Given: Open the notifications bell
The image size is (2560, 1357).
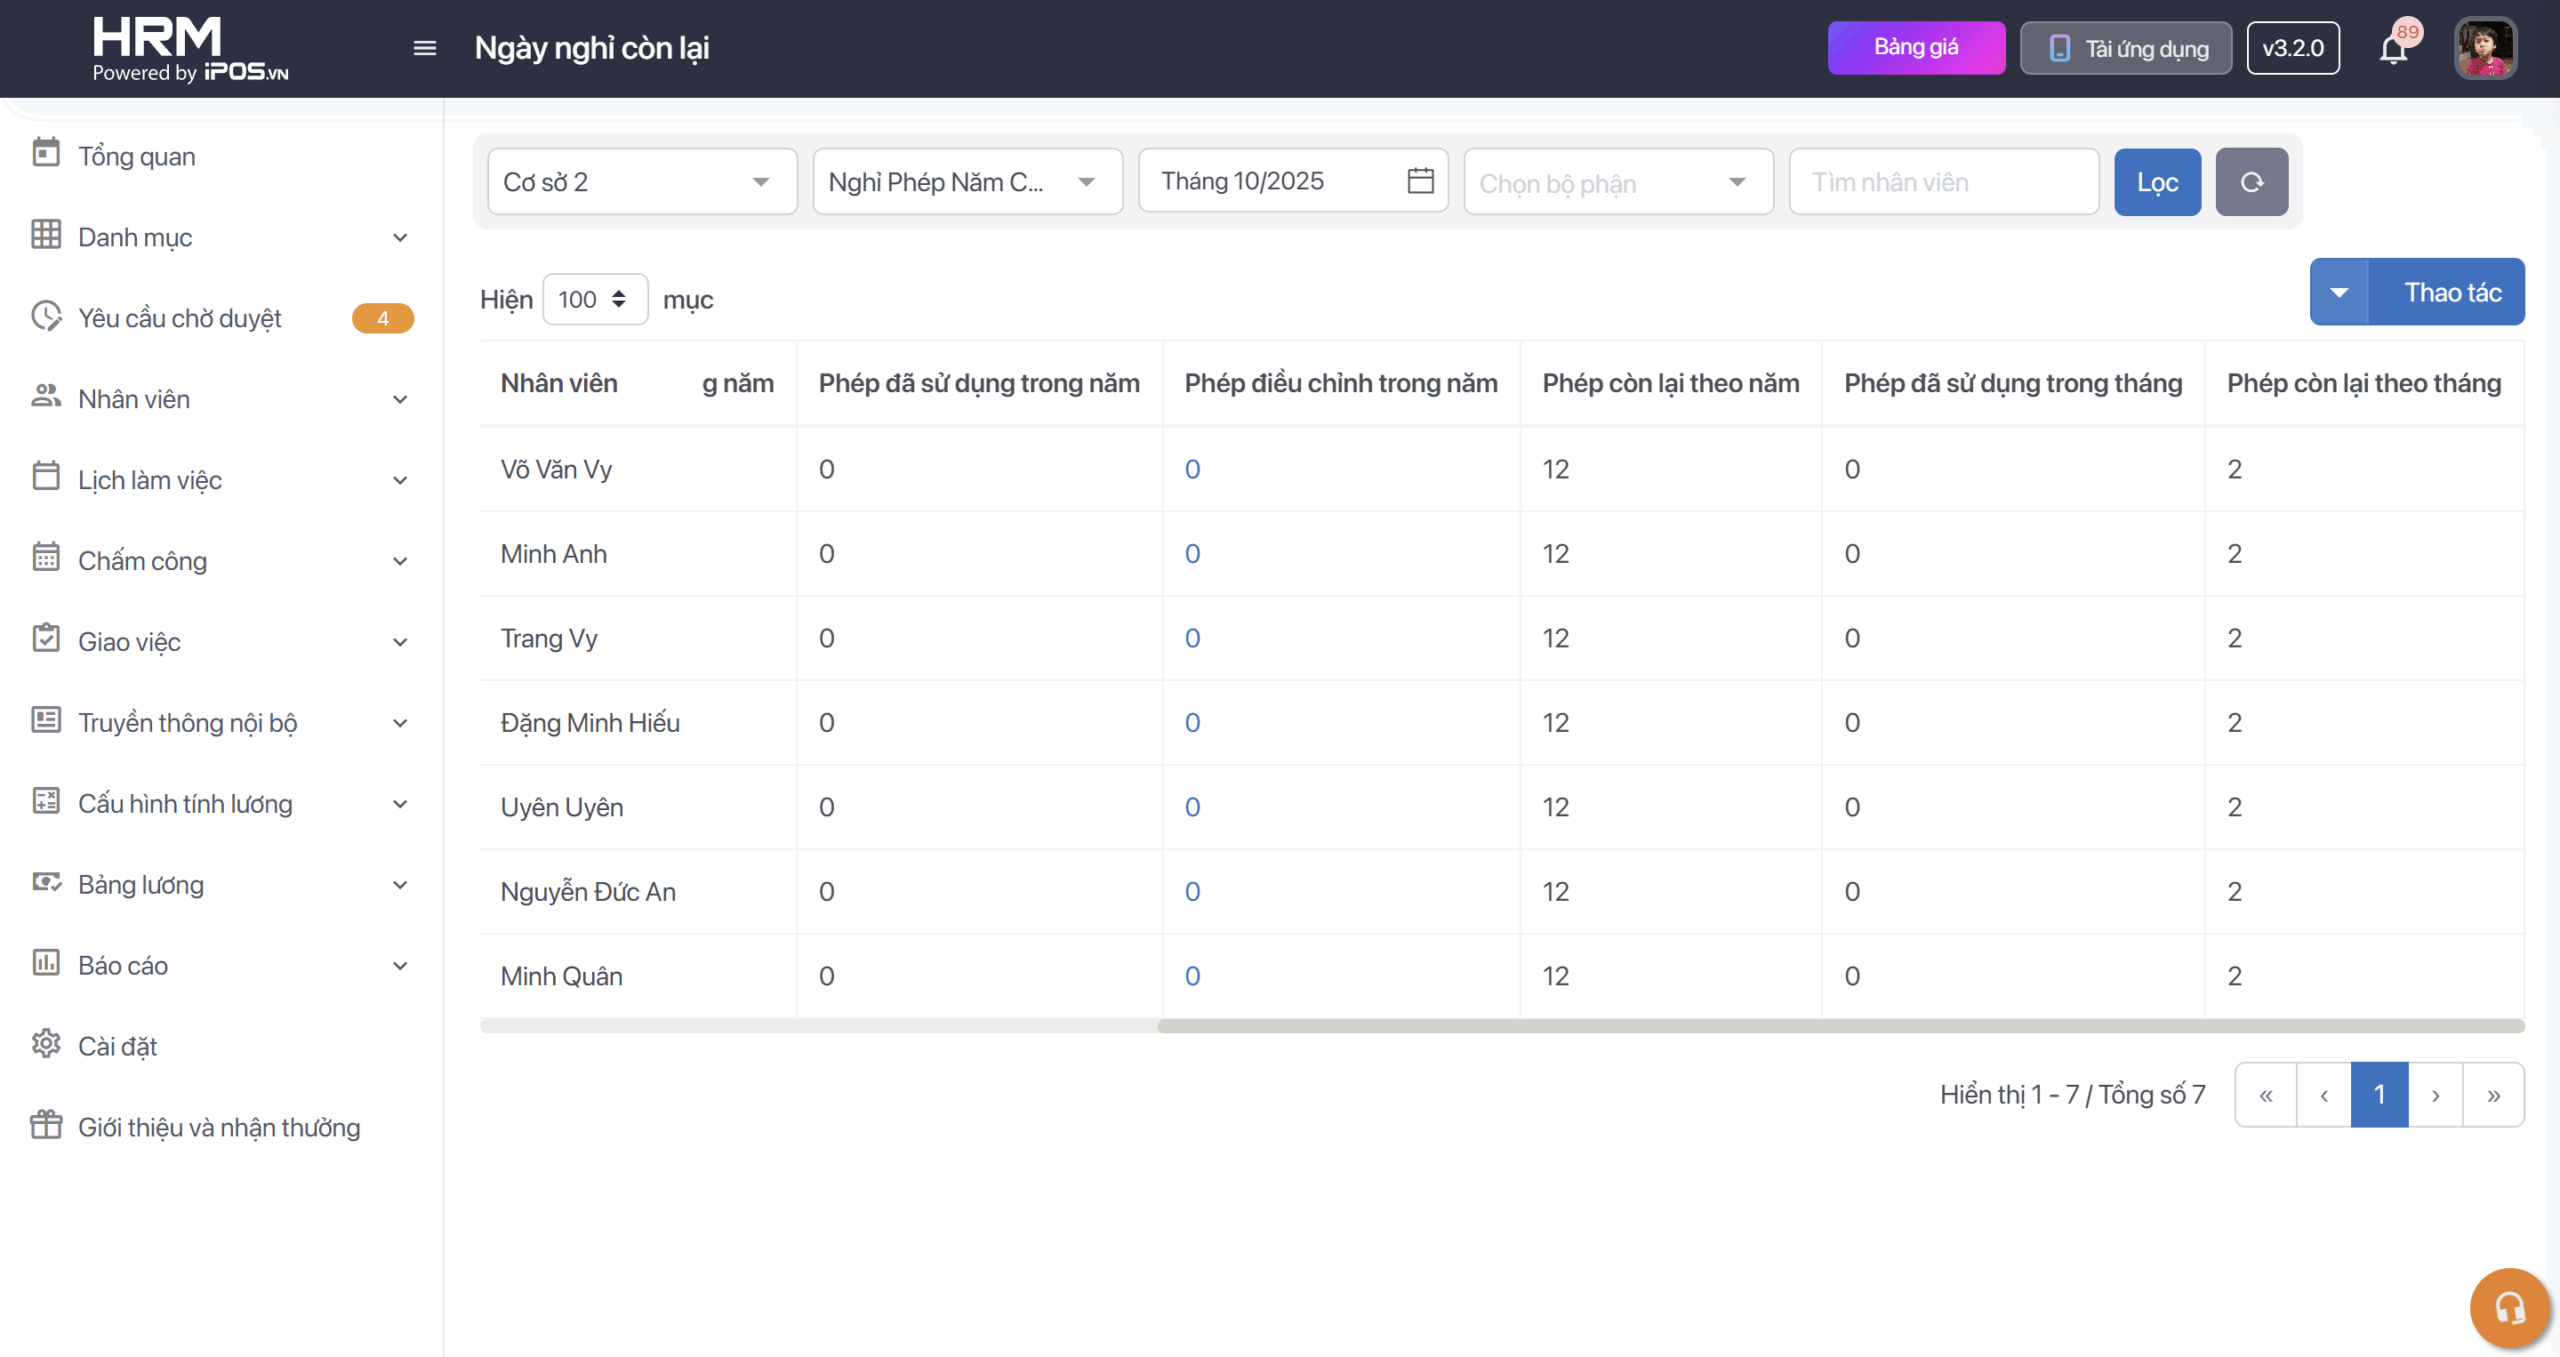Looking at the screenshot, I should [2393, 48].
